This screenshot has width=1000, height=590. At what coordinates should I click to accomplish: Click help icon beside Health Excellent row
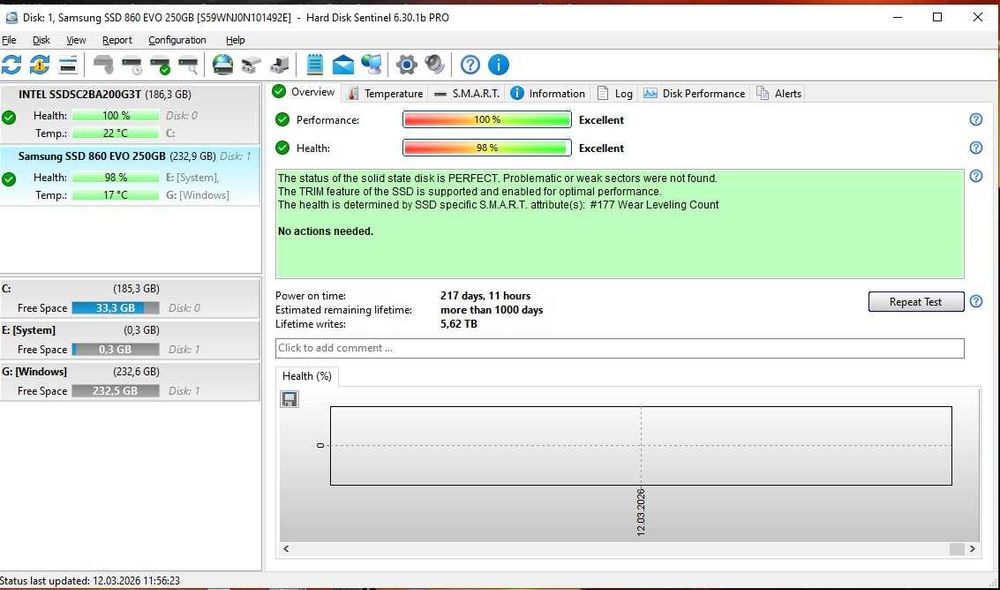[976, 148]
